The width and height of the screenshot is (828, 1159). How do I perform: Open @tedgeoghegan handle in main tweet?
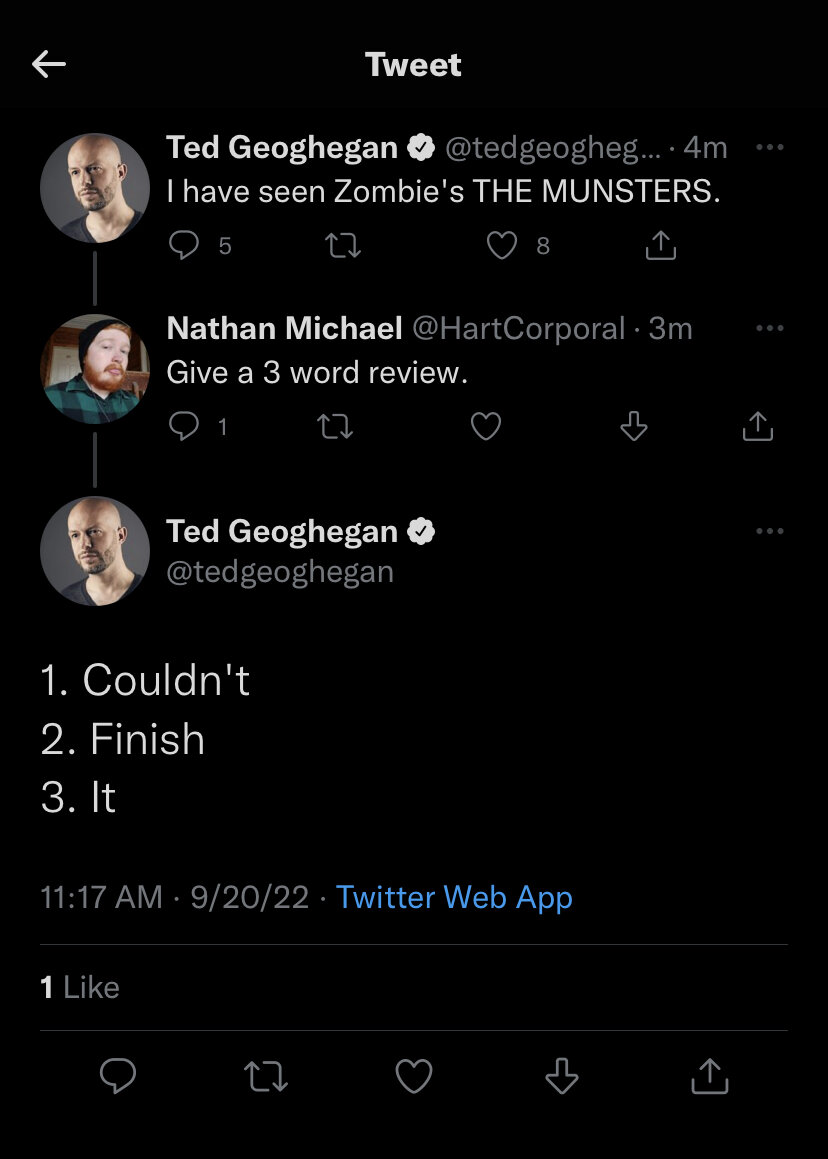pyautogui.click(x=279, y=571)
